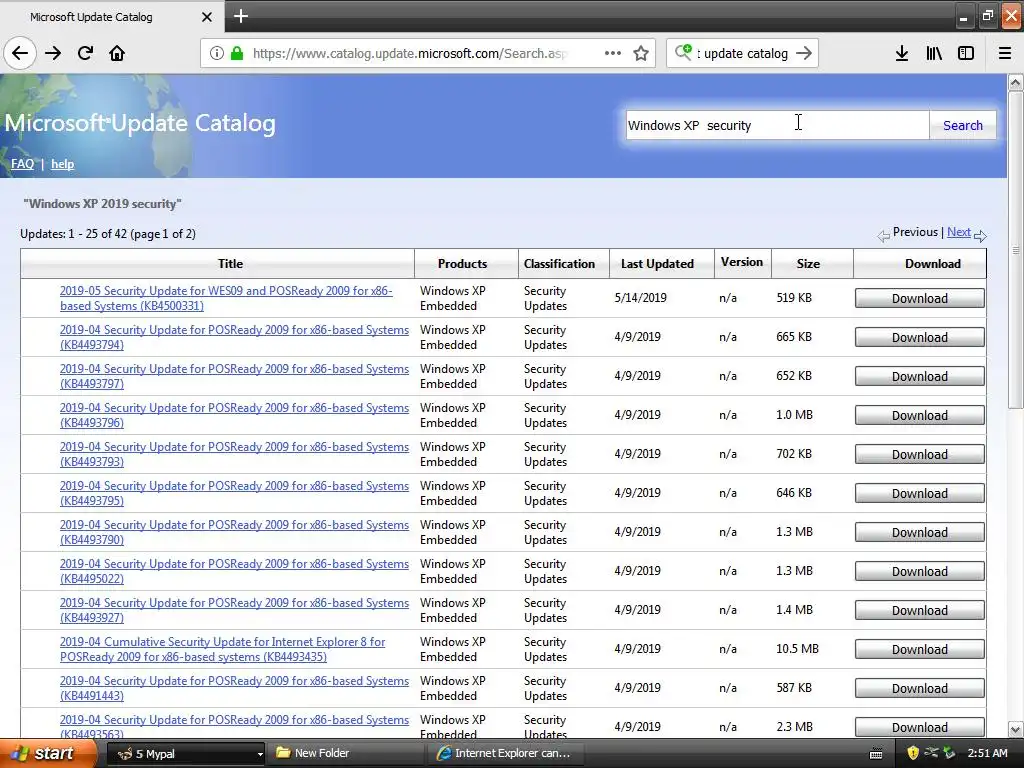Show site information icon in address bar
Screen dimensions: 1024x768
click(x=217, y=53)
